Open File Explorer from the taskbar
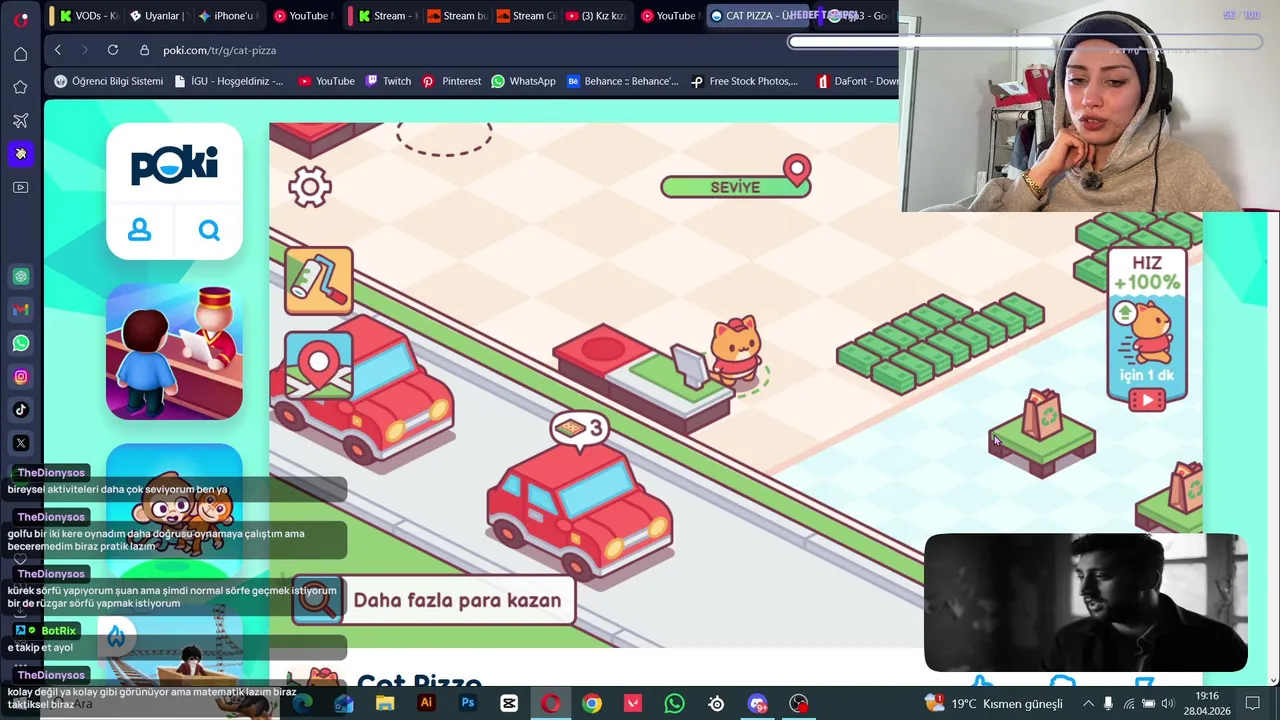This screenshot has width=1280, height=720. 385,703
